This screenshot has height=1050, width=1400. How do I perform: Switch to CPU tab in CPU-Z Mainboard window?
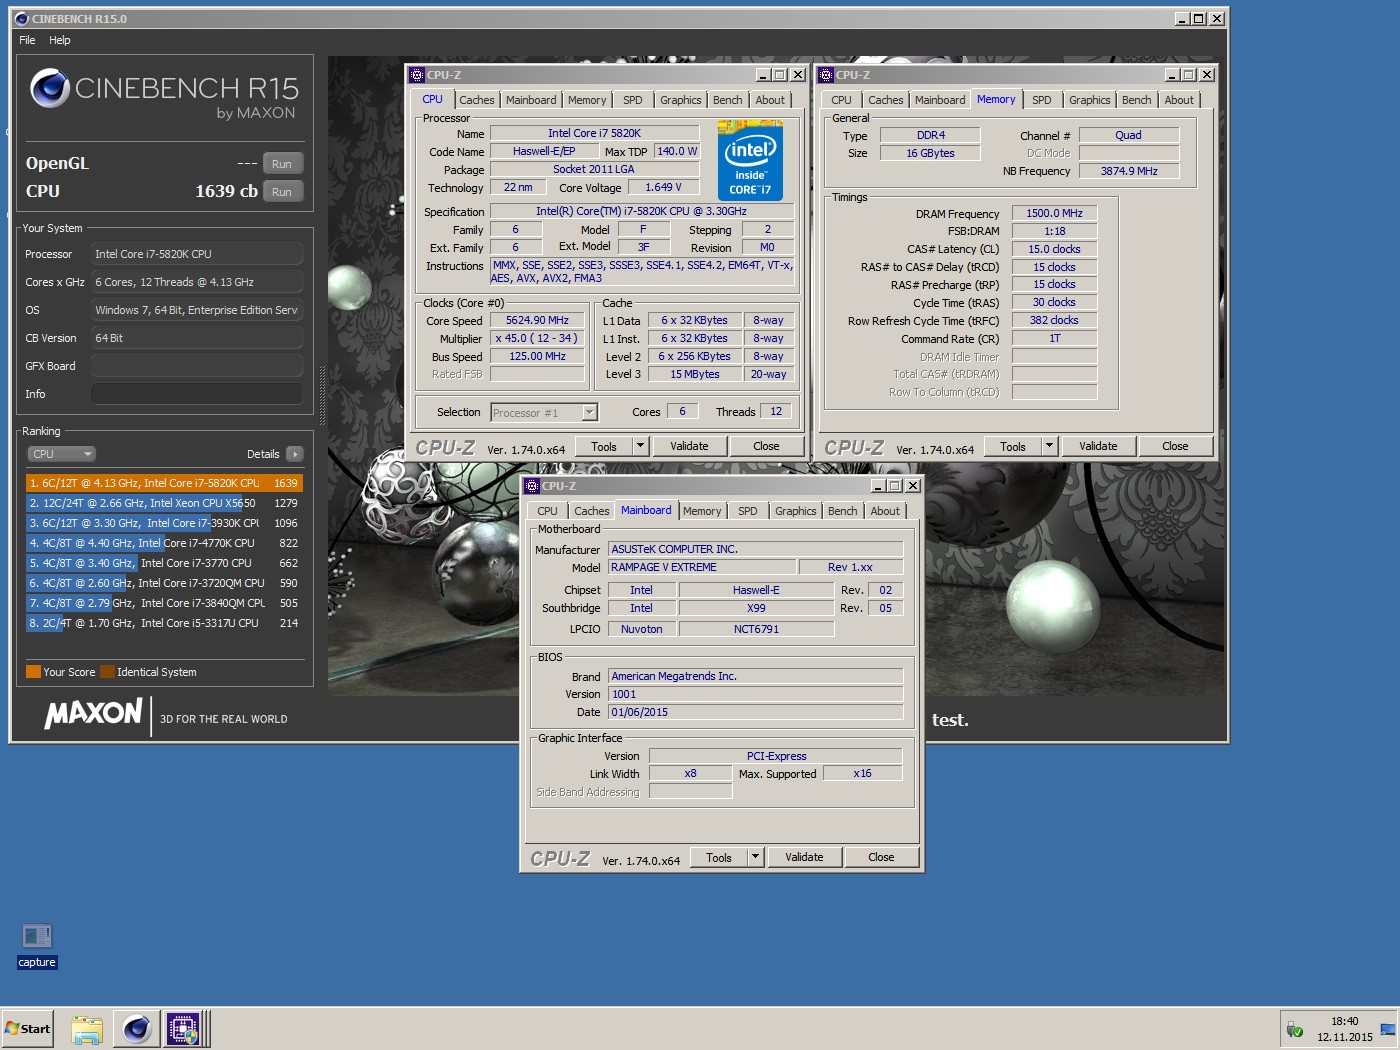pos(548,511)
